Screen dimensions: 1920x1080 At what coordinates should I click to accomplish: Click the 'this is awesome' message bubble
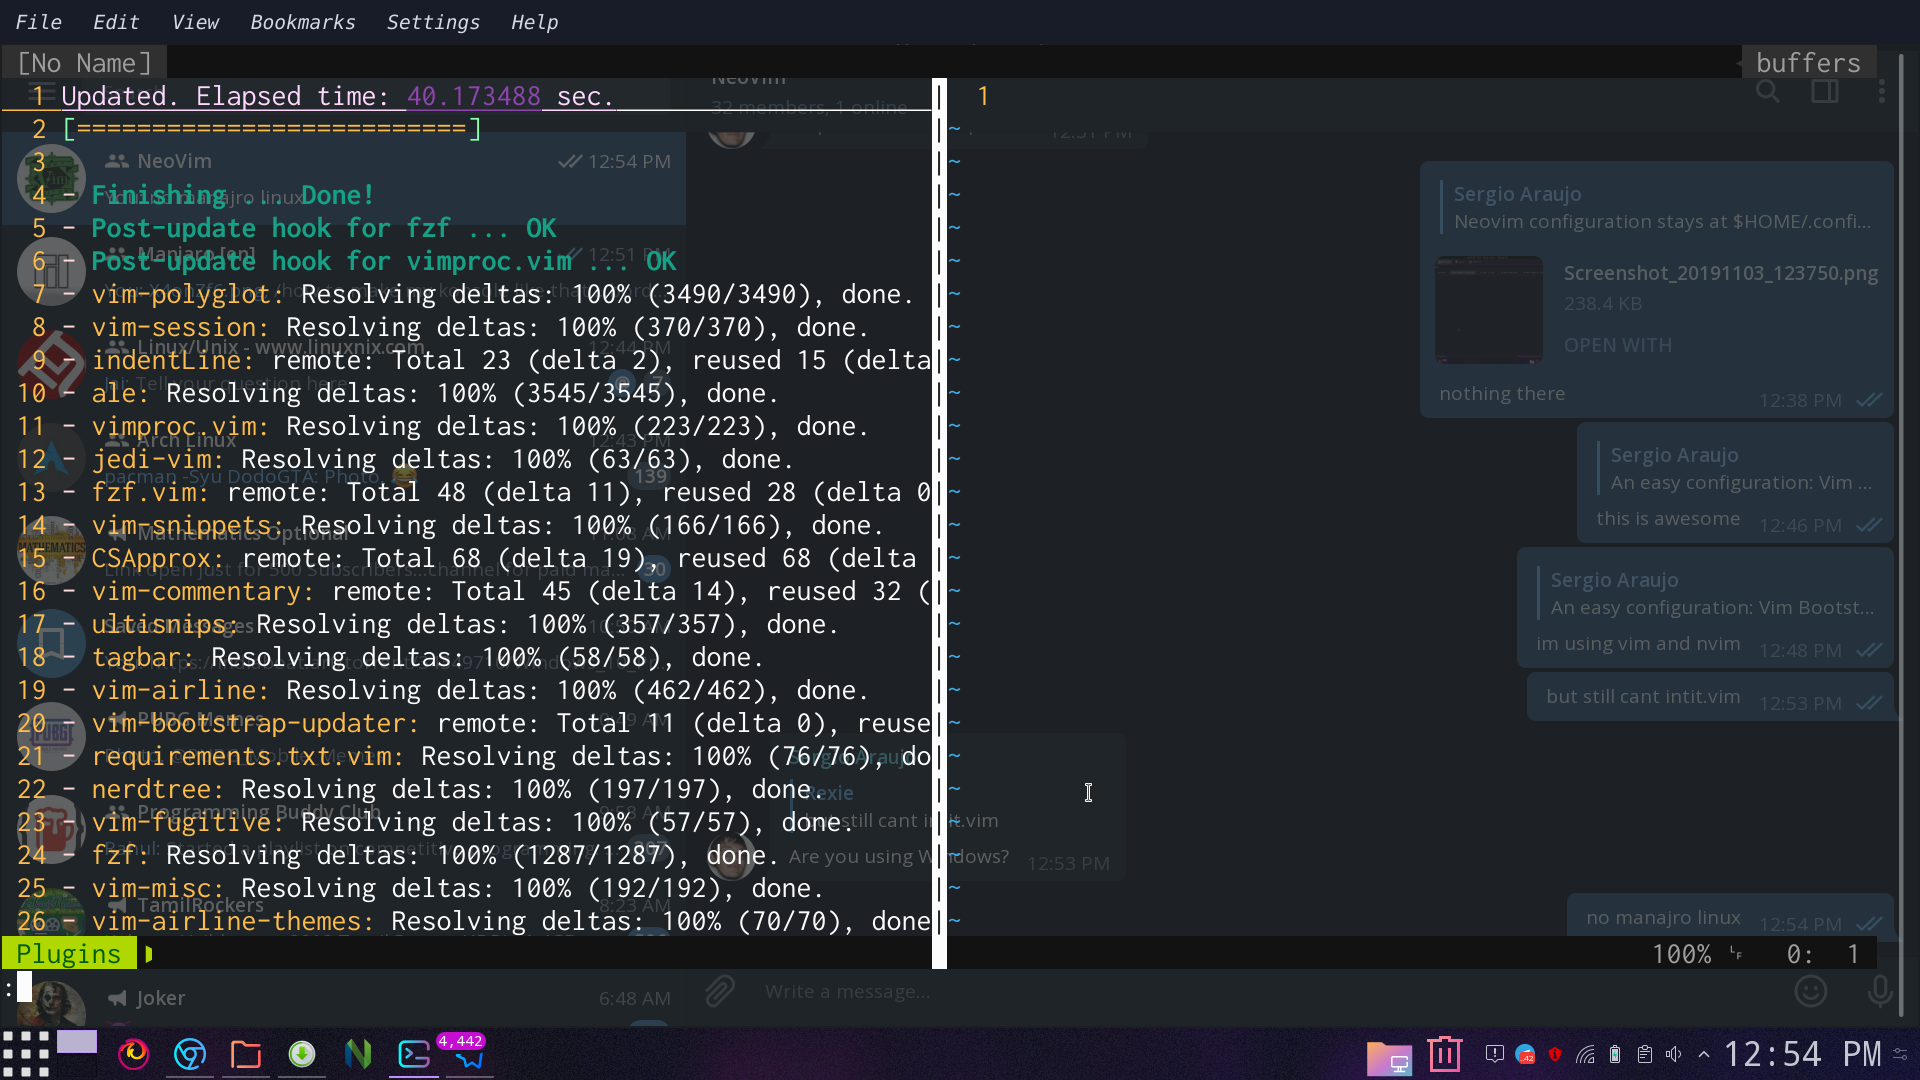tap(1735, 484)
